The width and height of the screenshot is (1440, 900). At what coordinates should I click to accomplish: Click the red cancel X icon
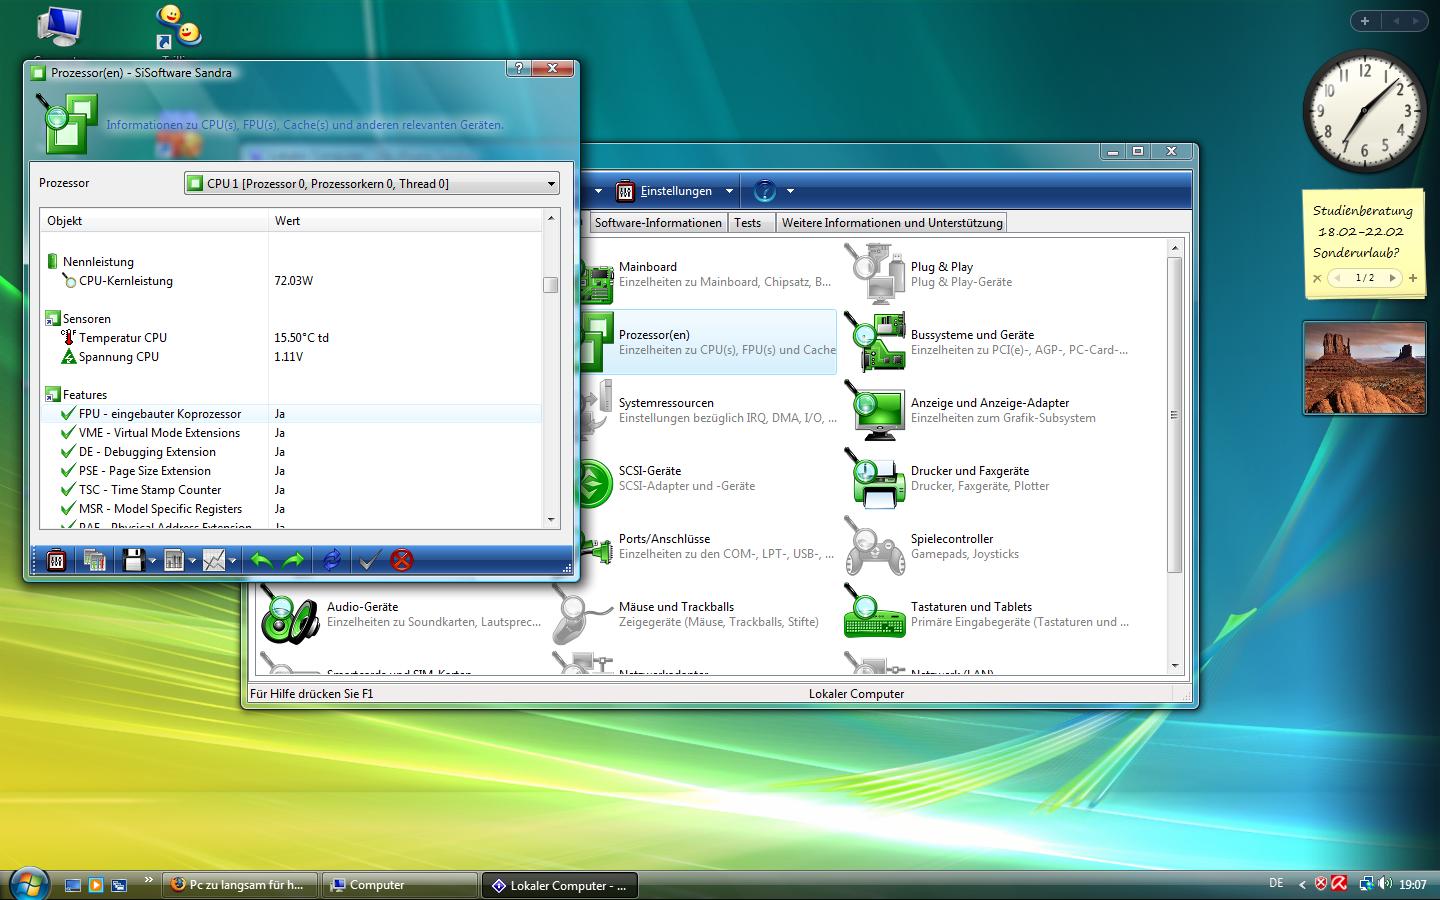coord(401,561)
